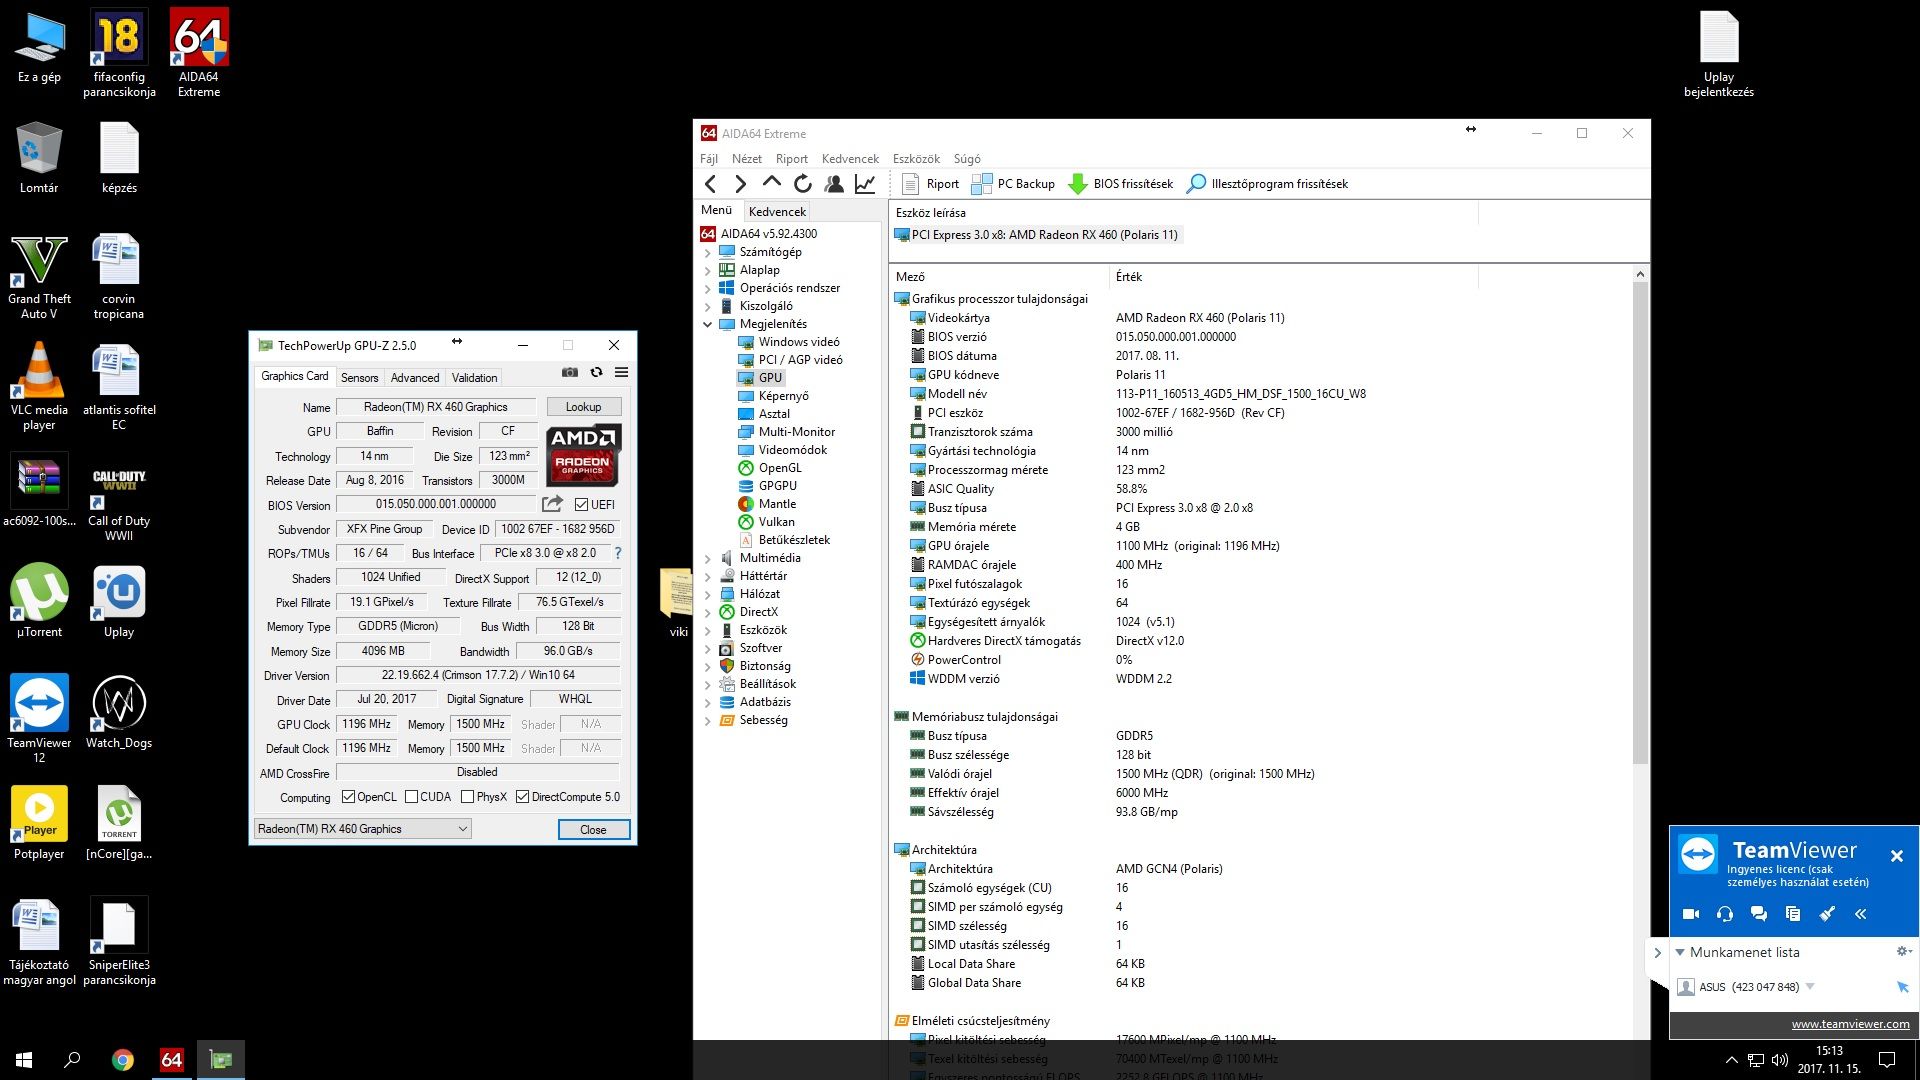Toggle the UEFI checkbox in GPU-Z
The image size is (1920, 1080).
coord(581,505)
